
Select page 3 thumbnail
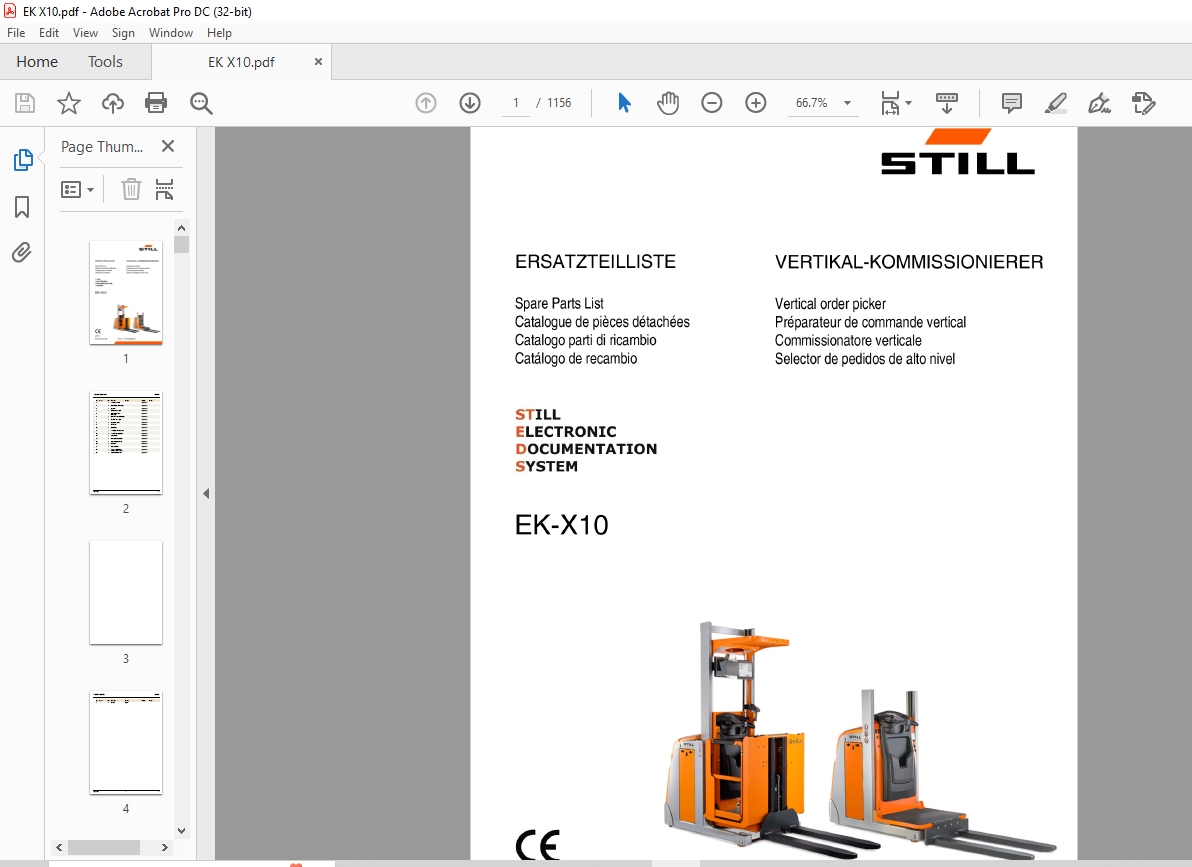[125, 592]
